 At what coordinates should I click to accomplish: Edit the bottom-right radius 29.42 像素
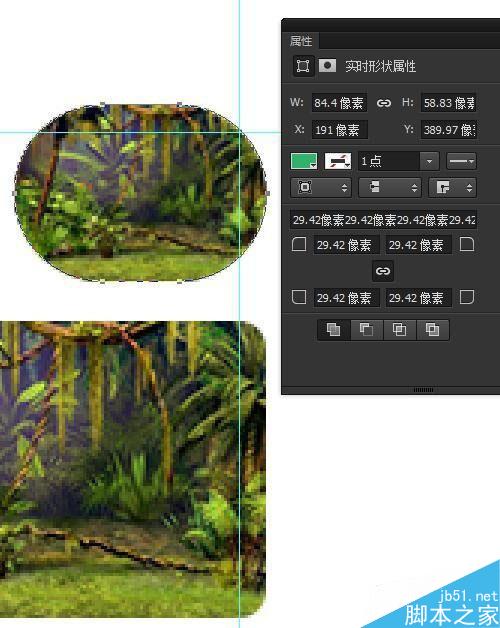click(x=418, y=298)
